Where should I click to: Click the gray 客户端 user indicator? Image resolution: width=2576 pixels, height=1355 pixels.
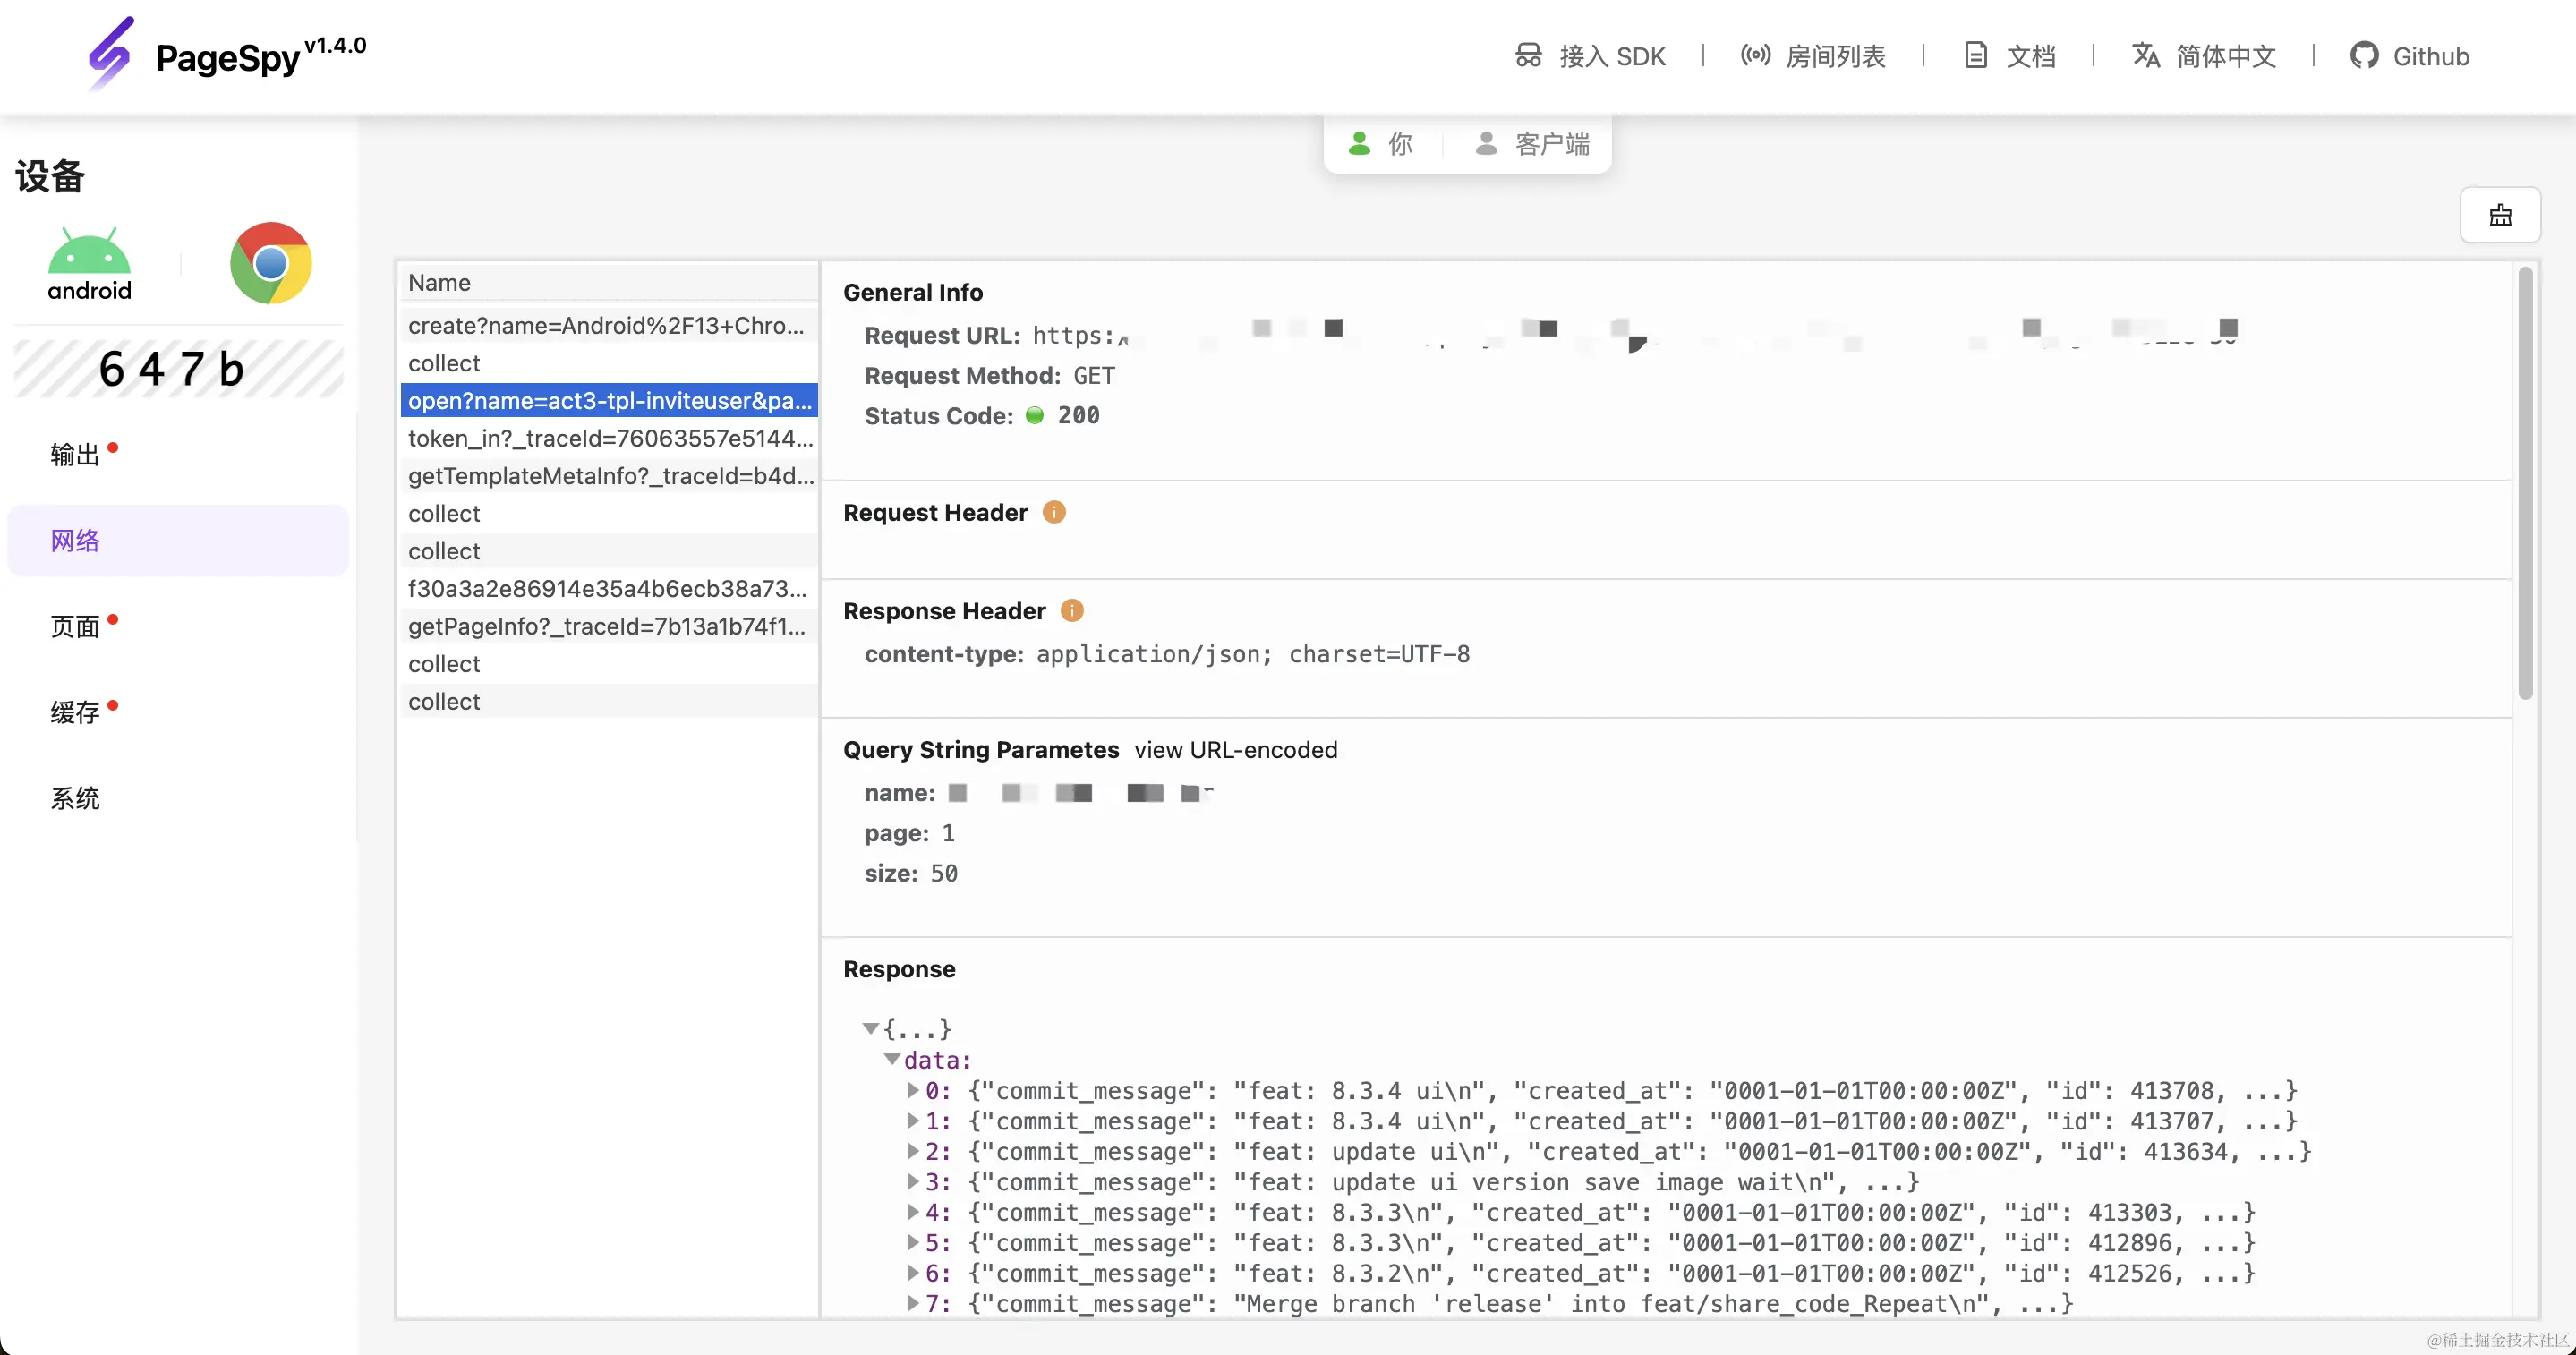click(1532, 144)
